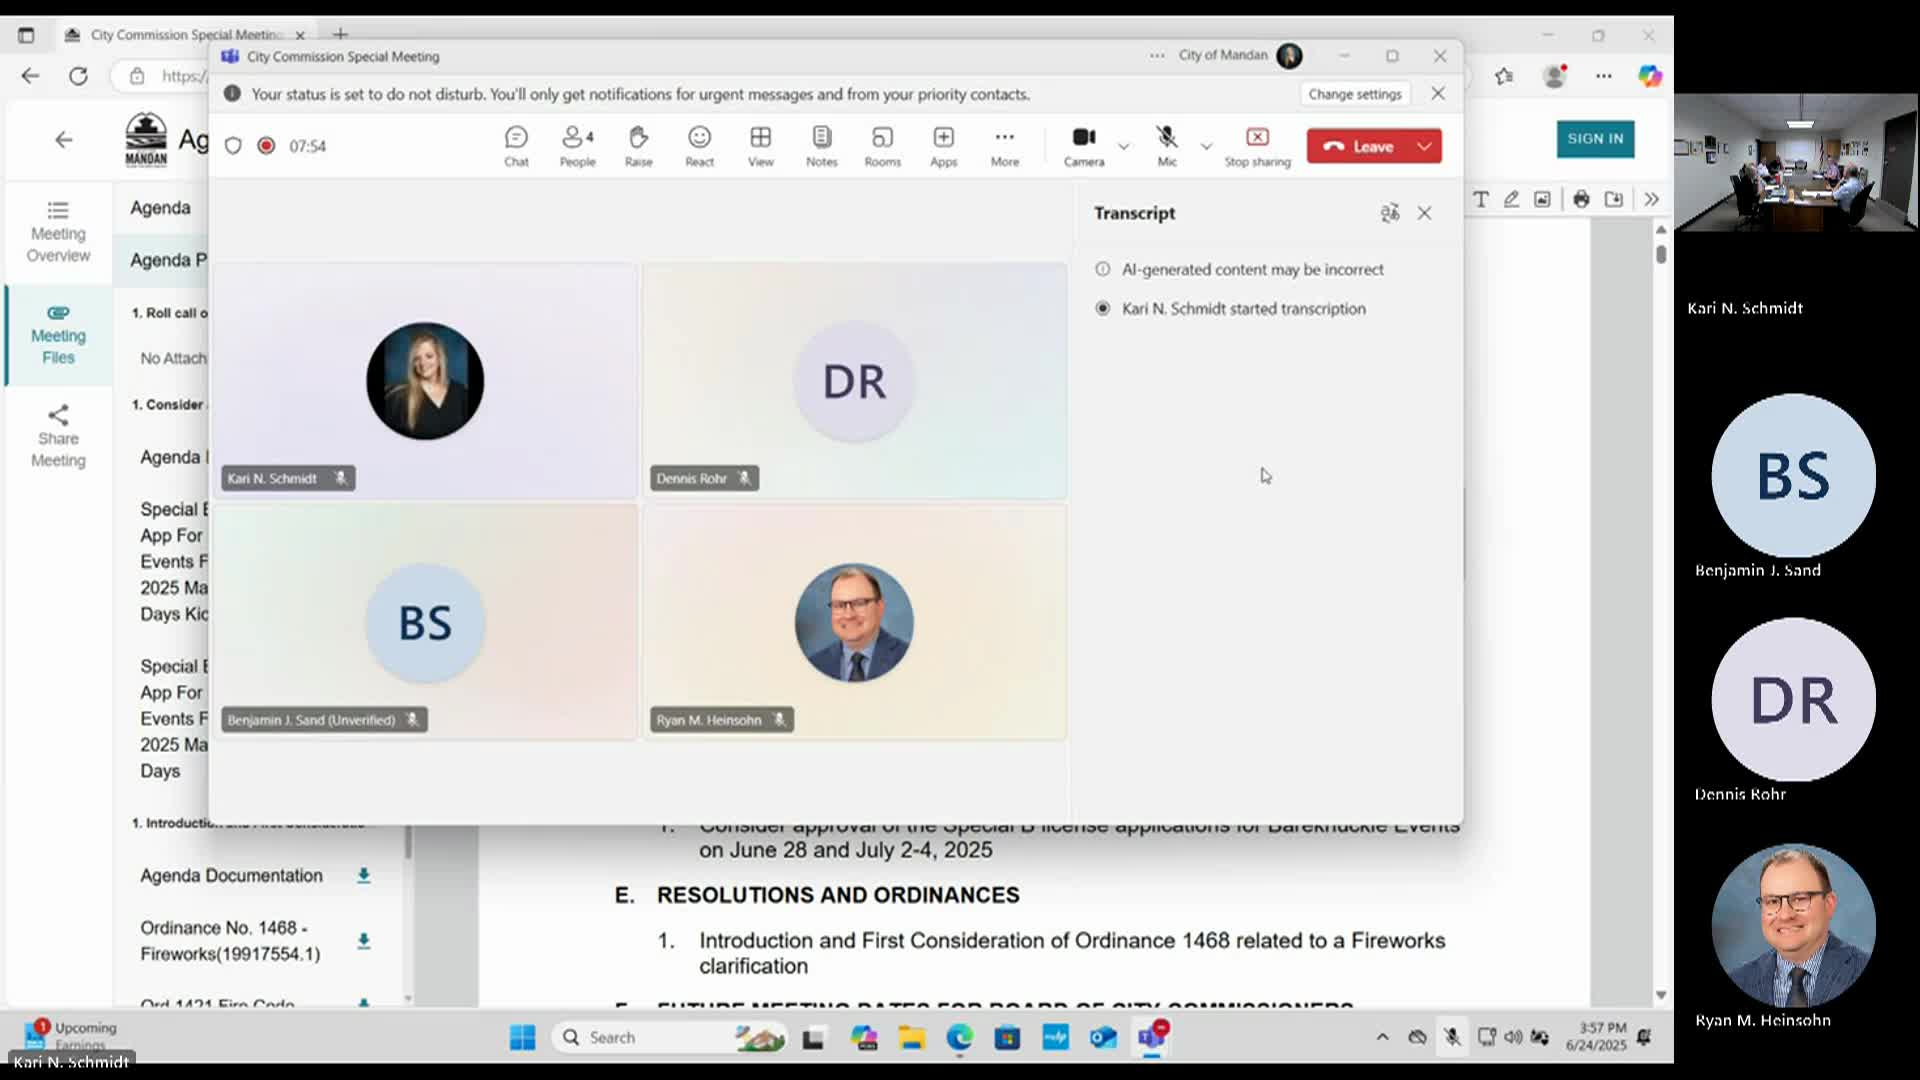Open a new browser tab
The width and height of the screenshot is (1920, 1080).
click(x=341, y=35)
